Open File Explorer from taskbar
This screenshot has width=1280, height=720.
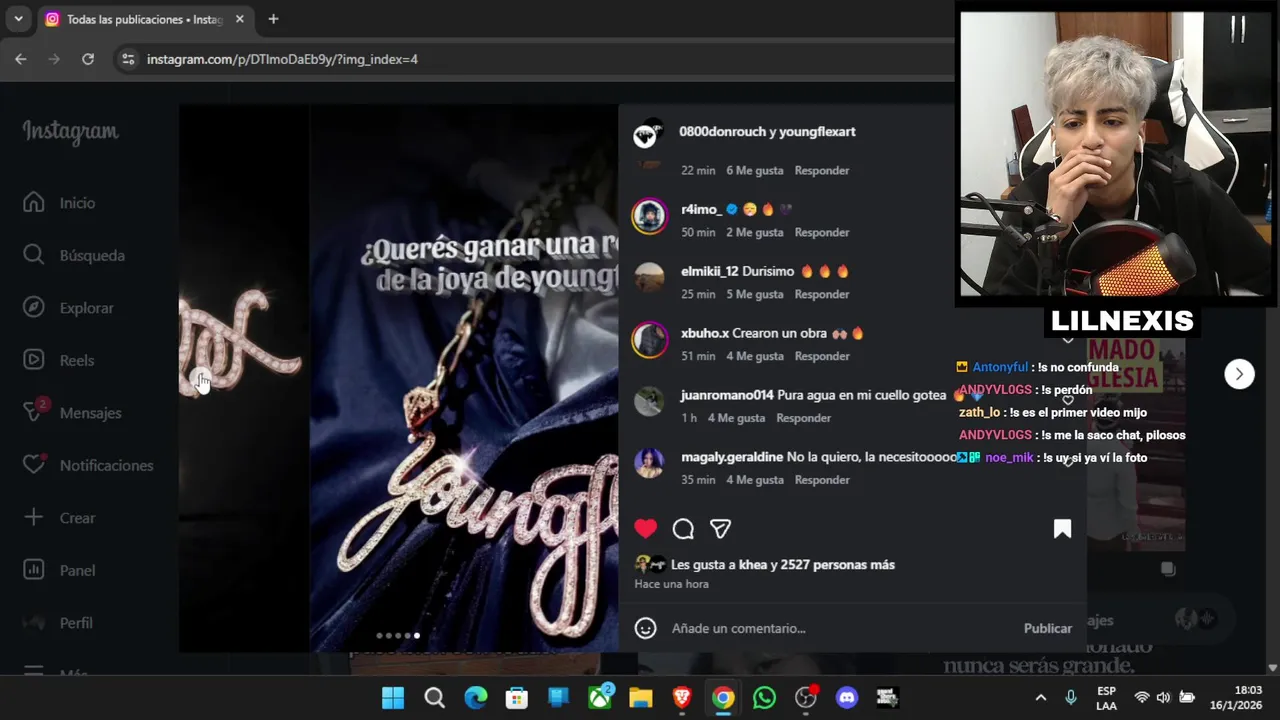click(641, 698)
